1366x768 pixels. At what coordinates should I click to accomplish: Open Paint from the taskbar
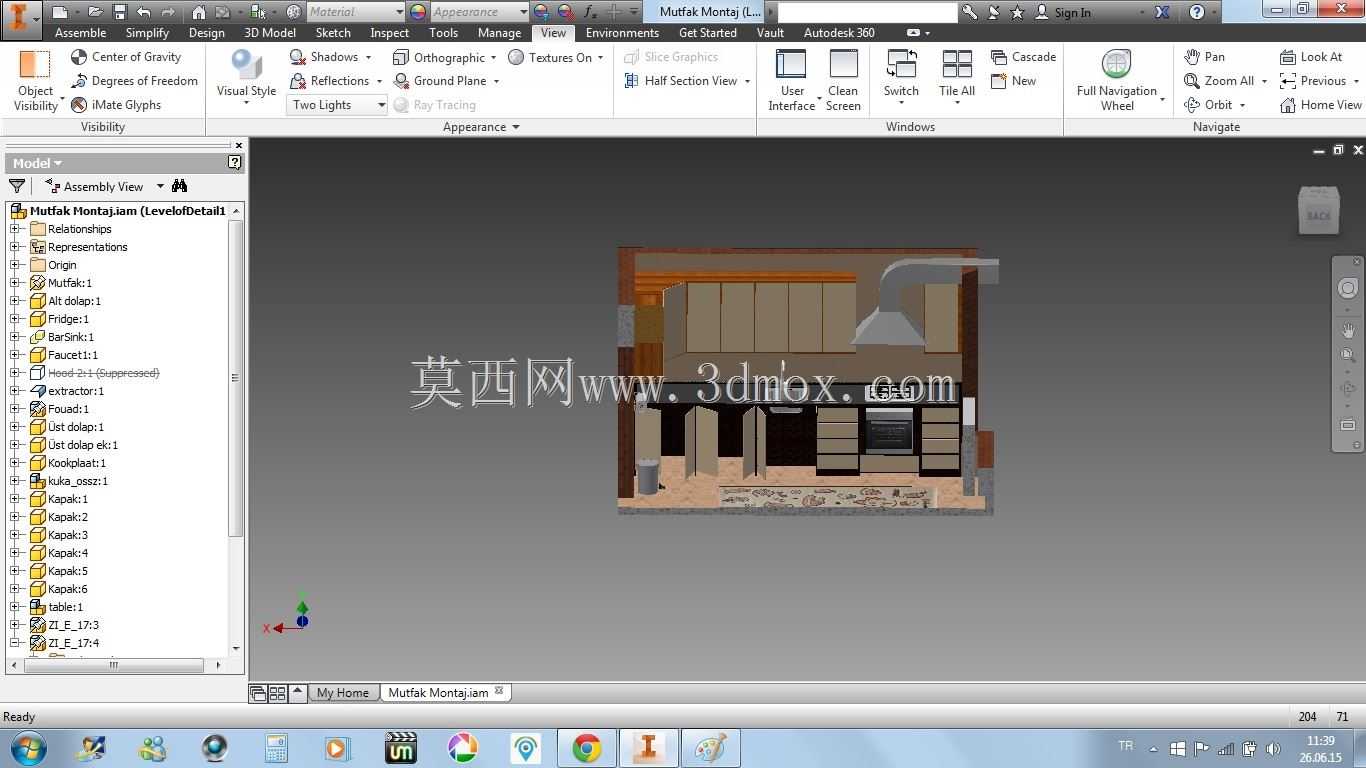point(710,748)
